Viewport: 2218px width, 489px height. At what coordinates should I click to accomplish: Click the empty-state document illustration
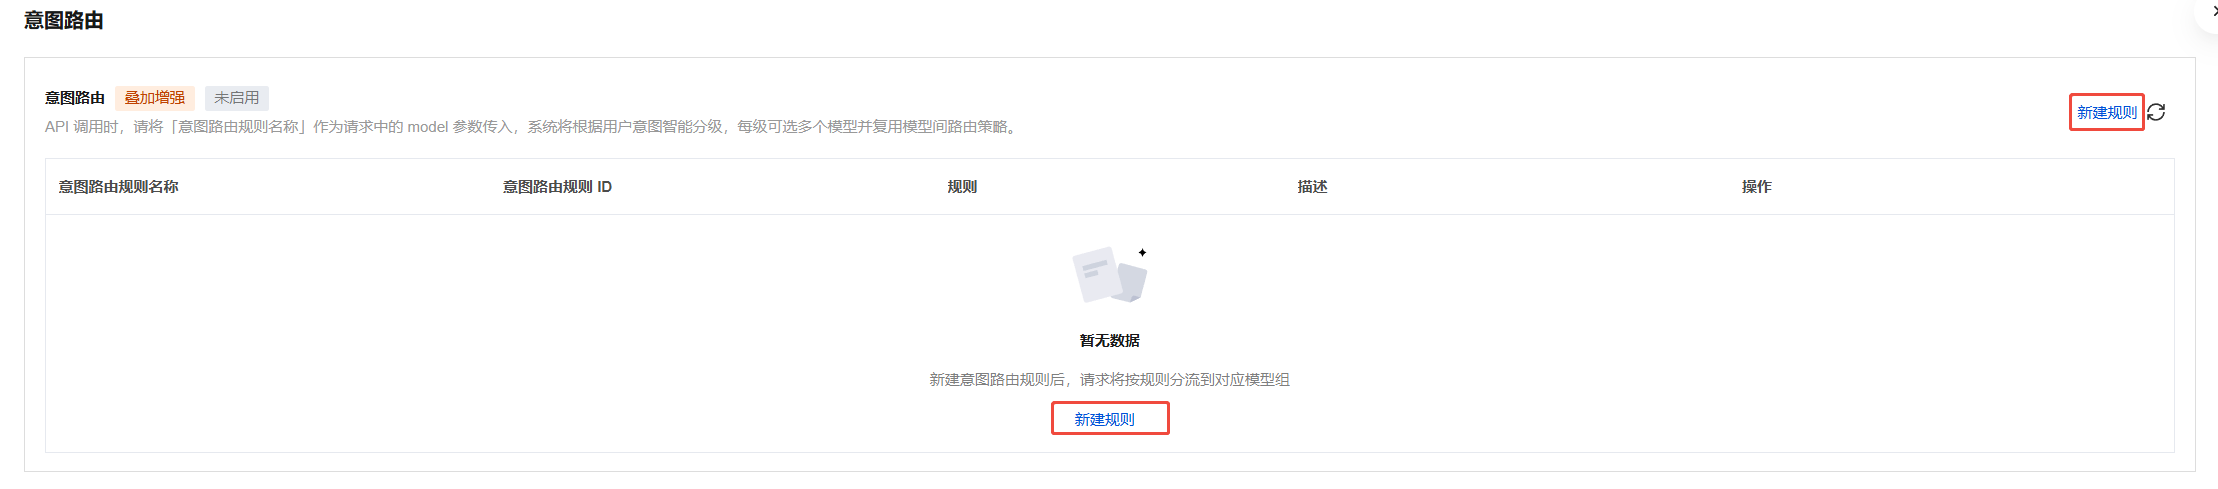[1109, 275]
